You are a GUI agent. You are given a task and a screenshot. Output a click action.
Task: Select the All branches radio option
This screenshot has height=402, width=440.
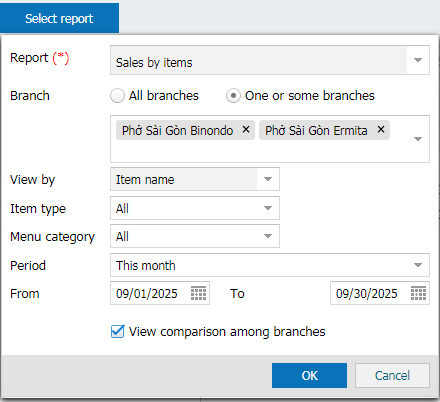117,96
